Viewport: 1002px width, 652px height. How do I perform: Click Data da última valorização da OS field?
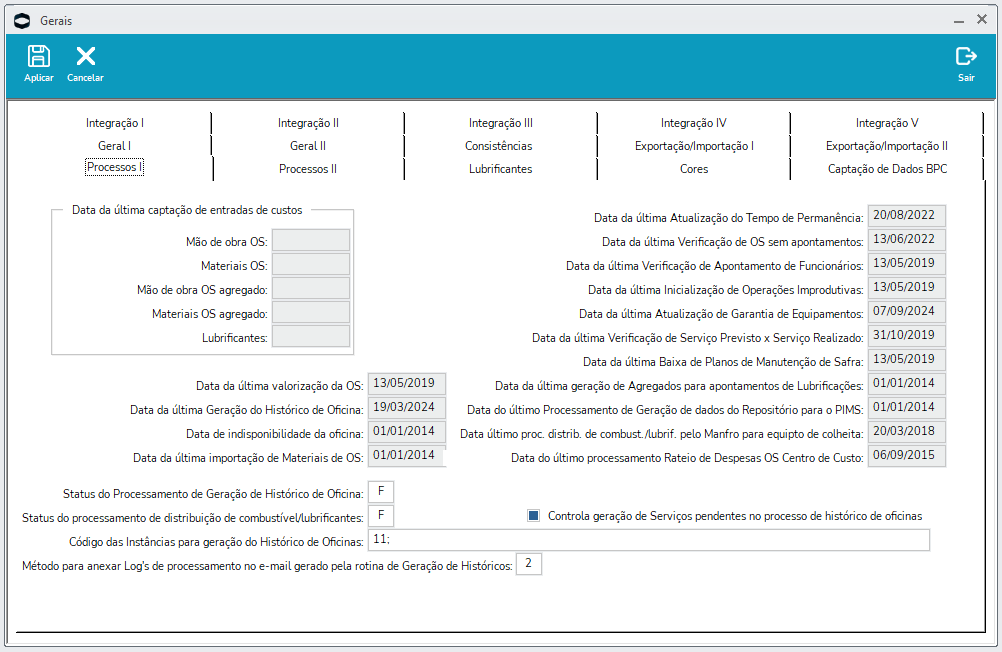[407, 384]
